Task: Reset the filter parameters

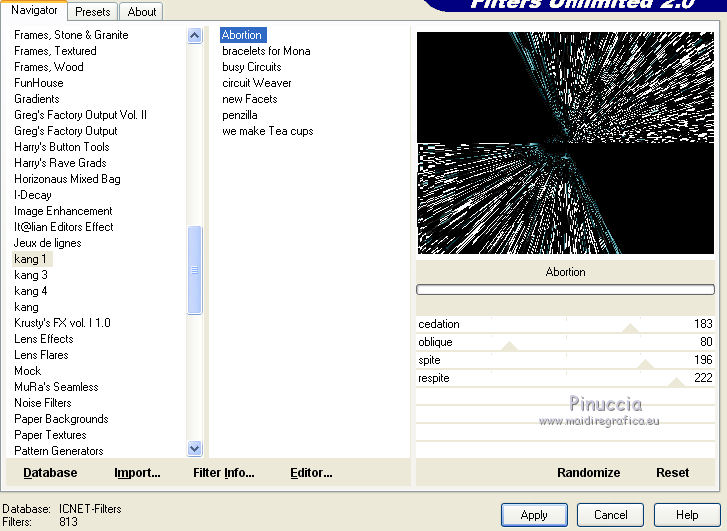Action: pyautogui.click(x=672, y=473)
